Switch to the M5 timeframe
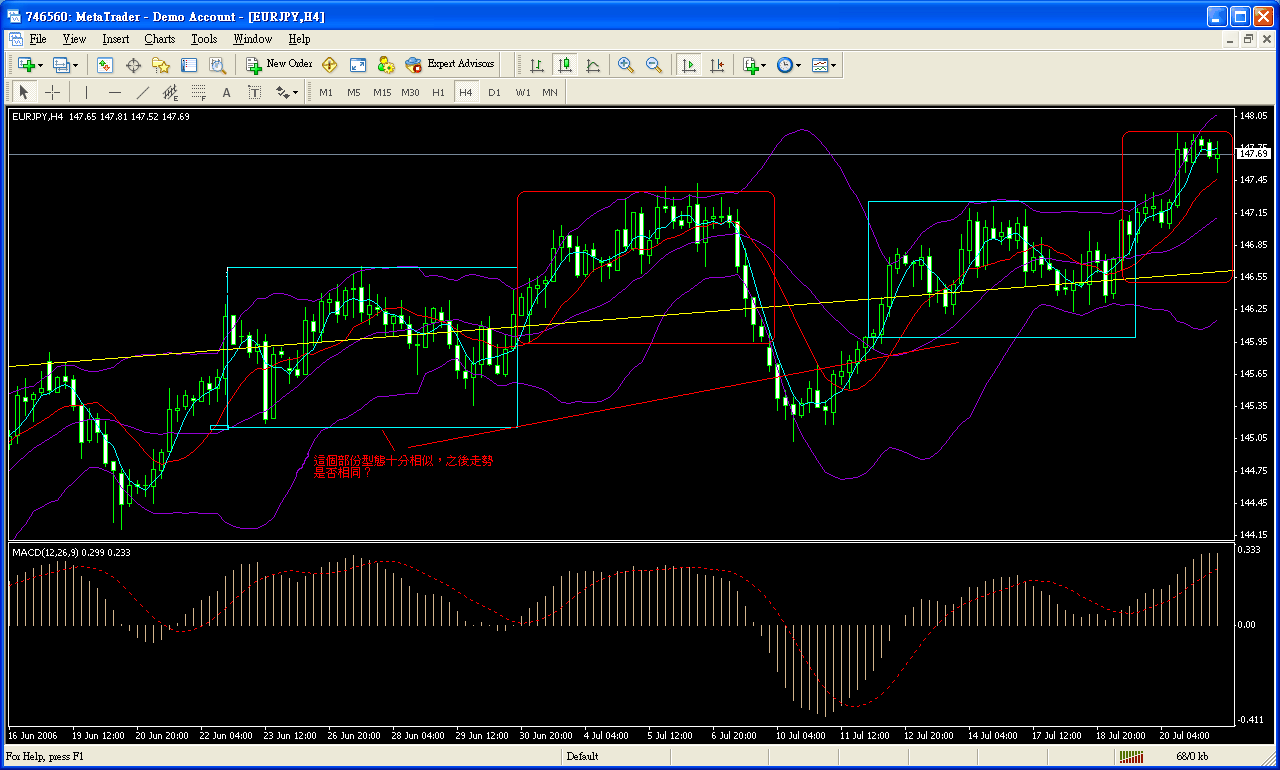Screen dimensions: 1280x770 click(354, 92)
